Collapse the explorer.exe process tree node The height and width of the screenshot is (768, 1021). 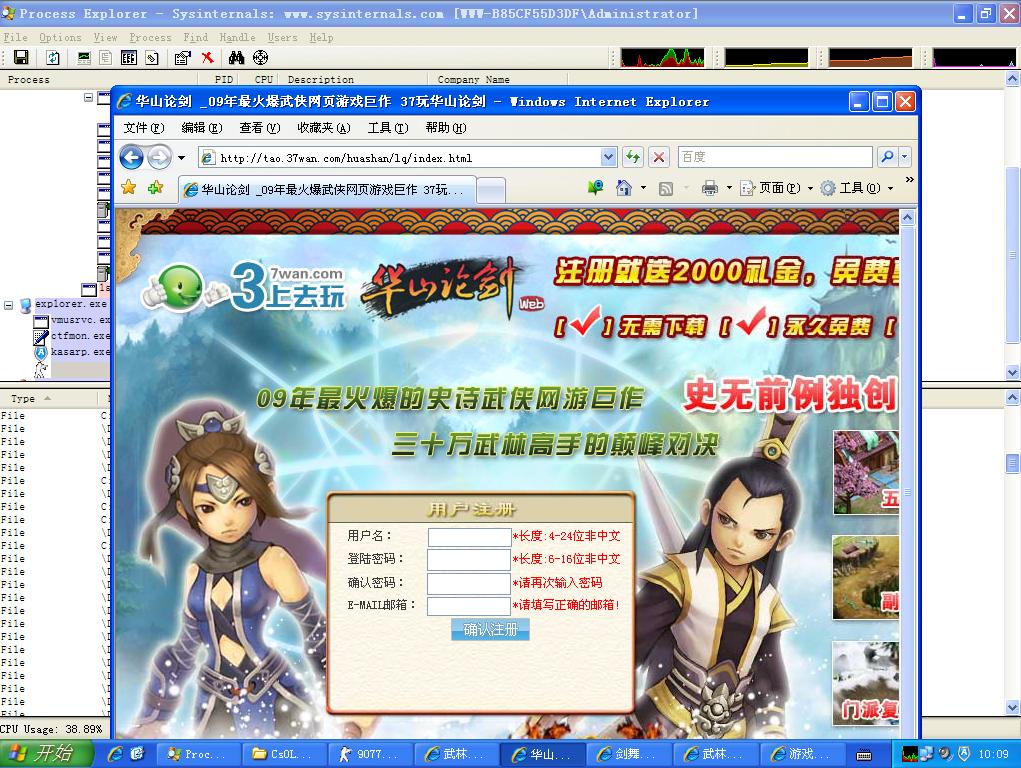pyautogui.click(x=8, y=304)
